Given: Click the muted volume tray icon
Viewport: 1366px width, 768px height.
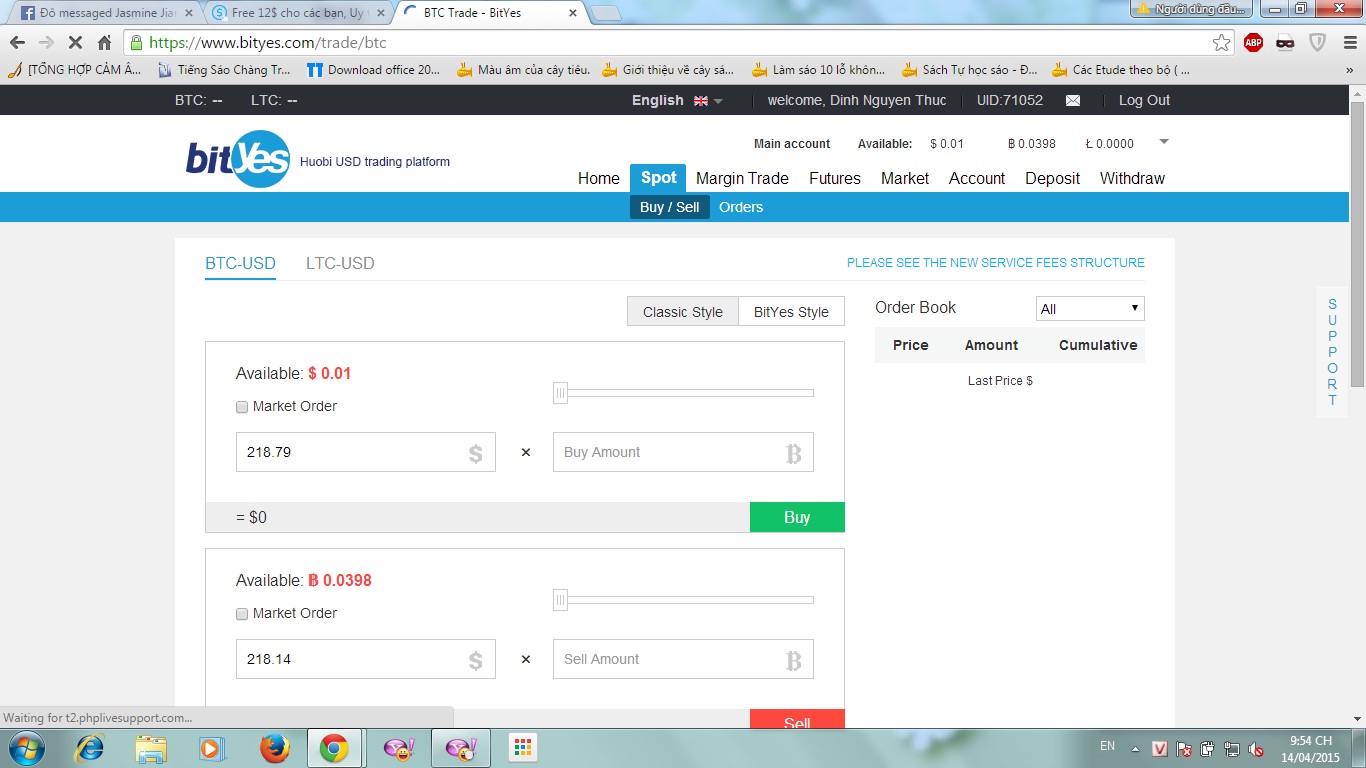Looking at the screenshot, I should point(1257,749).
